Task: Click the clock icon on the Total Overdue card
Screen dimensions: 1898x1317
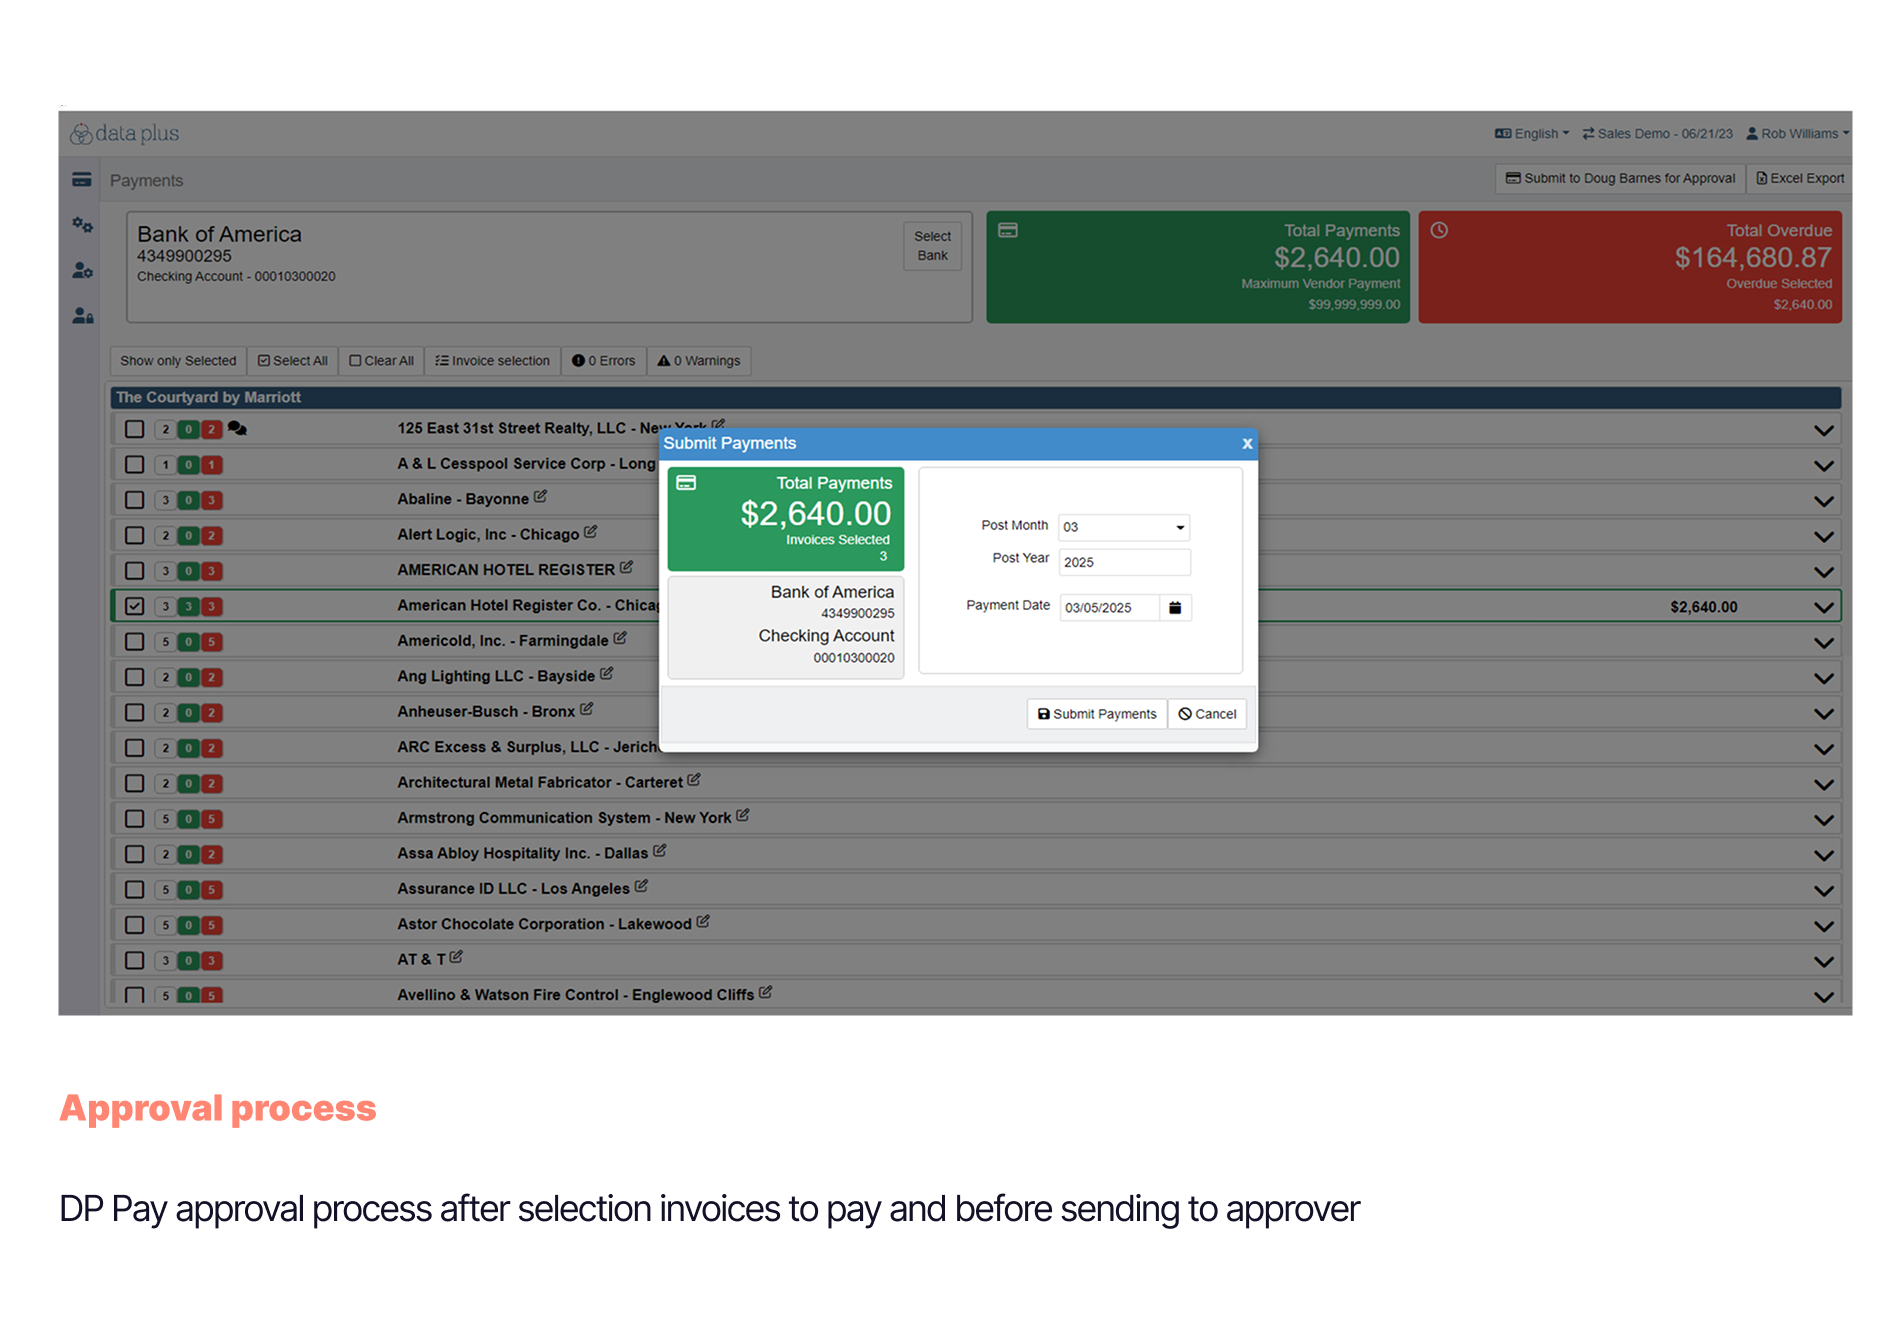Action: pyautogui.click(x=1439, y=230)
